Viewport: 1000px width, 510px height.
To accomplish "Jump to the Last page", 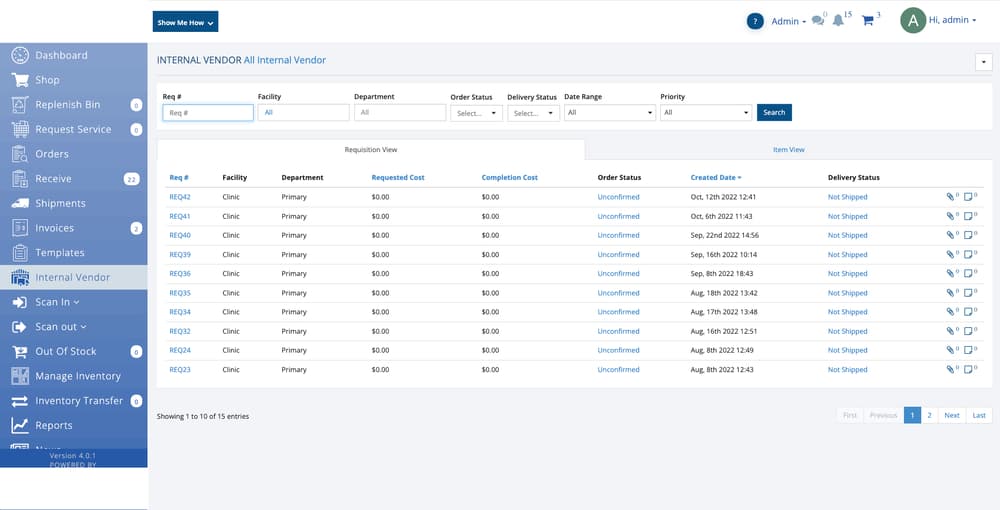I will pyautogui.click(x=979, y=416).
